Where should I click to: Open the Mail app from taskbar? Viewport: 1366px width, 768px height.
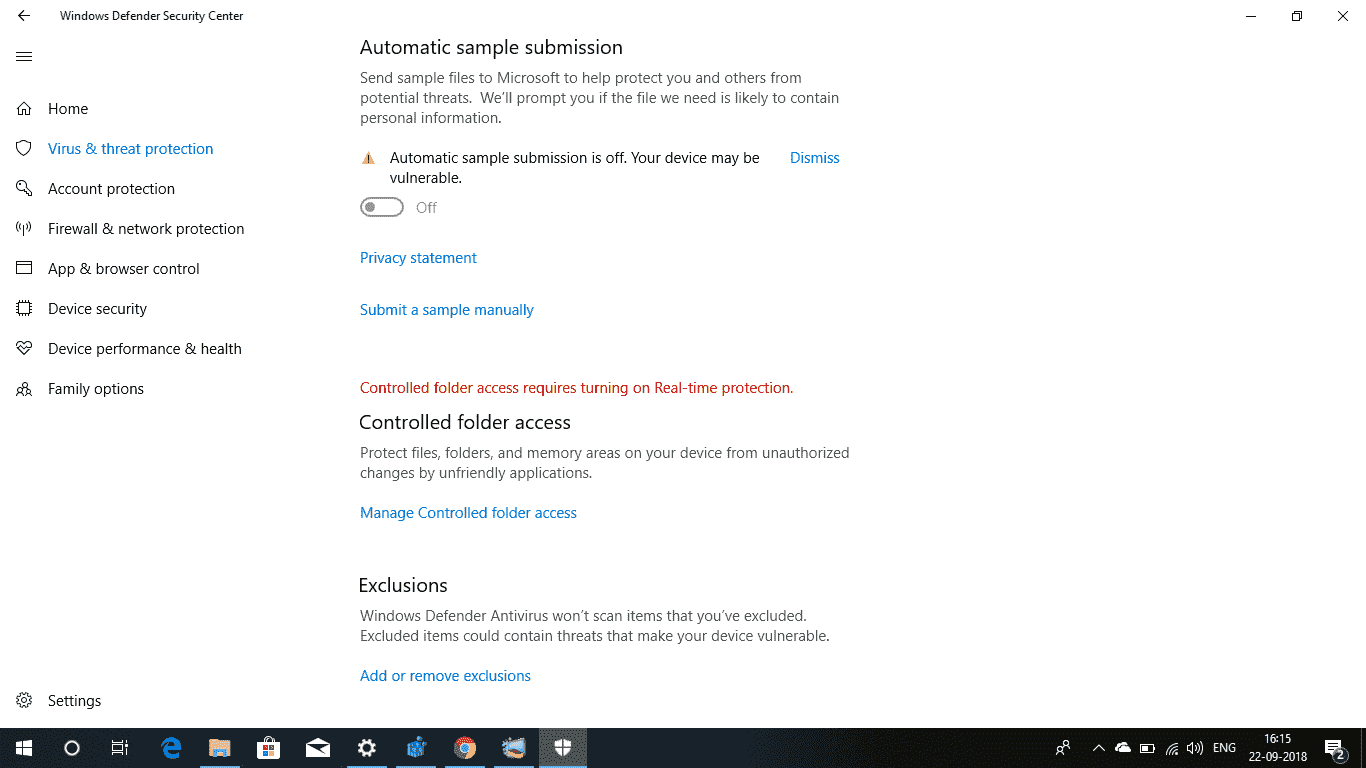(318, 748)
